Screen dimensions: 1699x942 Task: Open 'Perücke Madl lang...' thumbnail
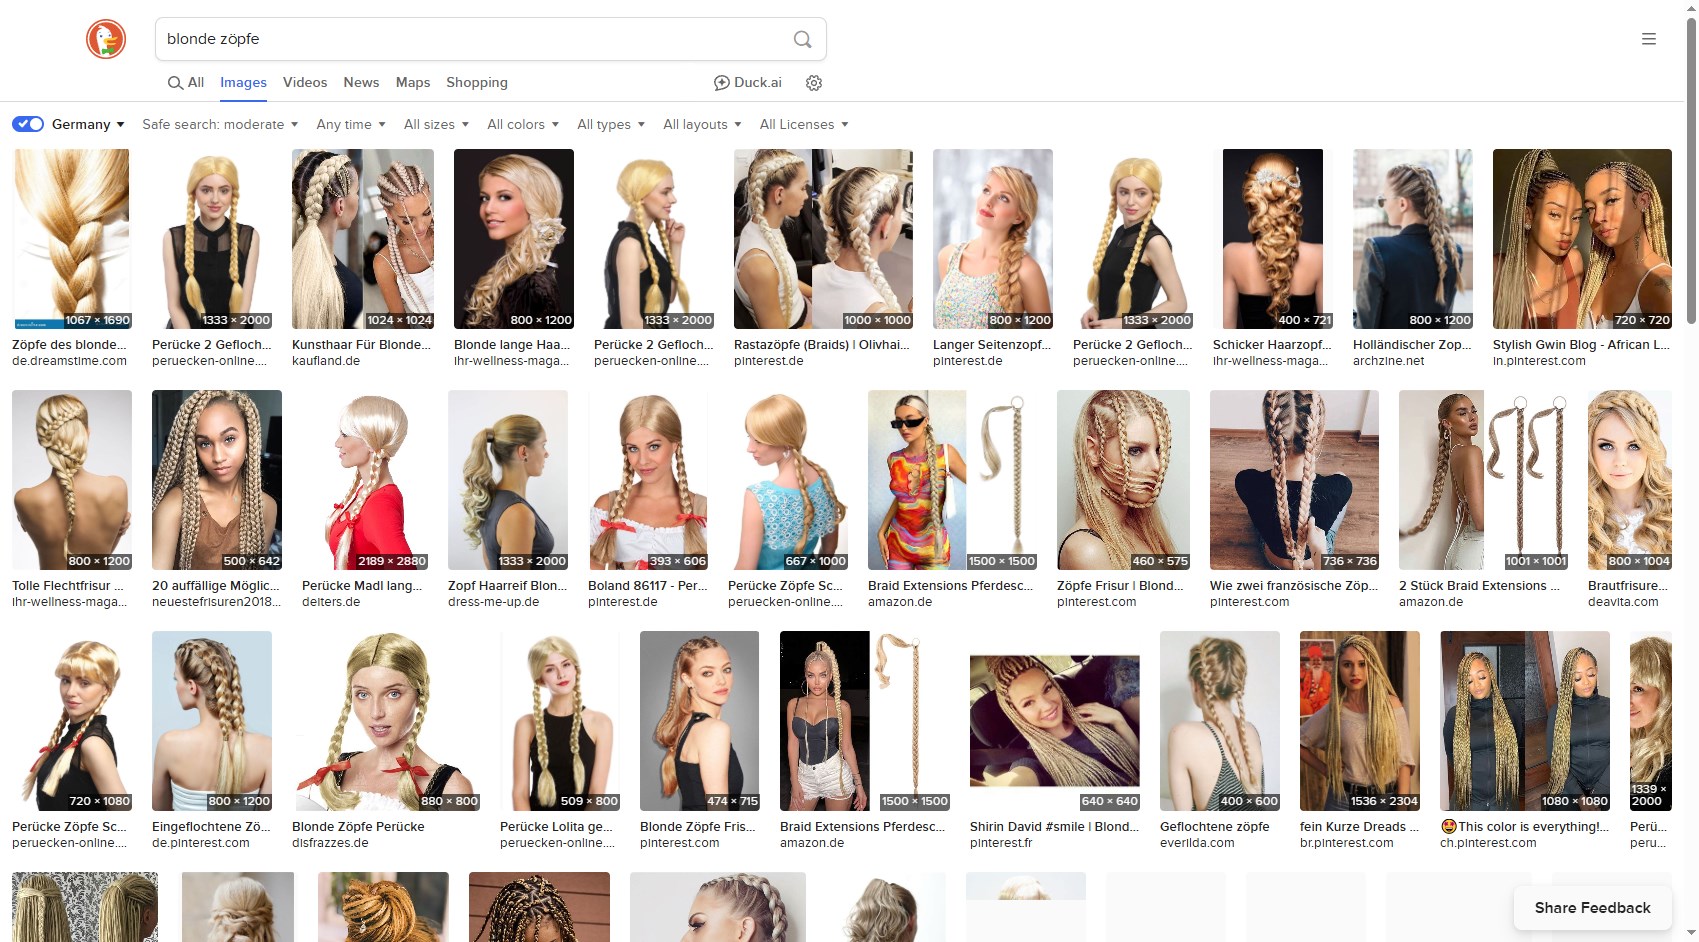coord(365,480)
